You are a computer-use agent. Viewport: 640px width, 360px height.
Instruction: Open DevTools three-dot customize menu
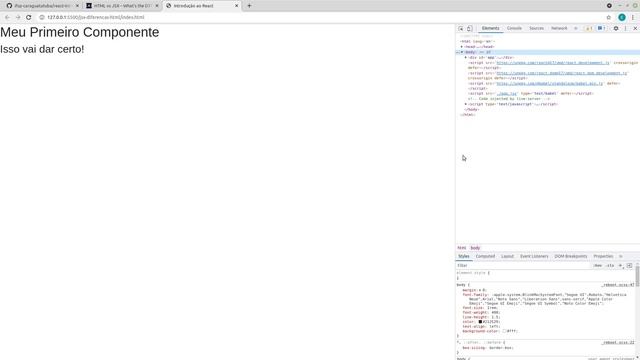click(625, 29)
